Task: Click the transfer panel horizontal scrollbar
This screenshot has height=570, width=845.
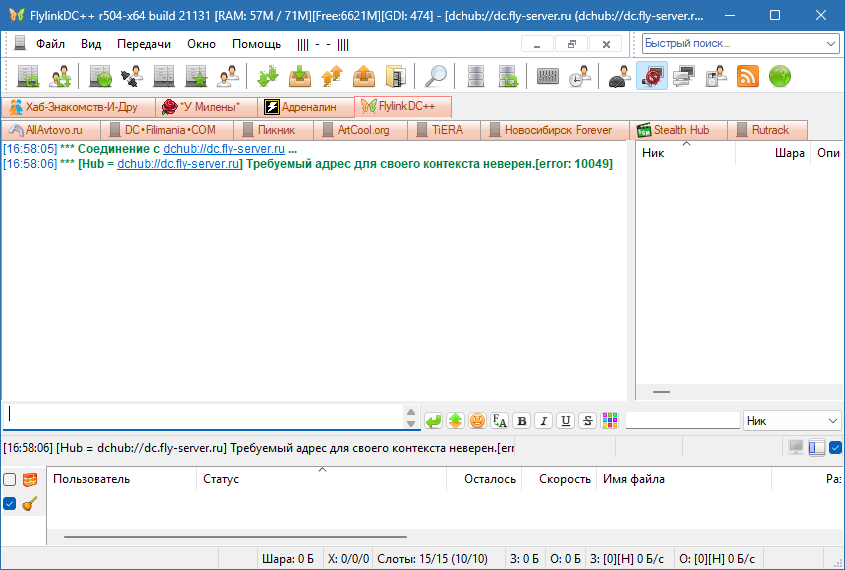Action: coord(236,537)
